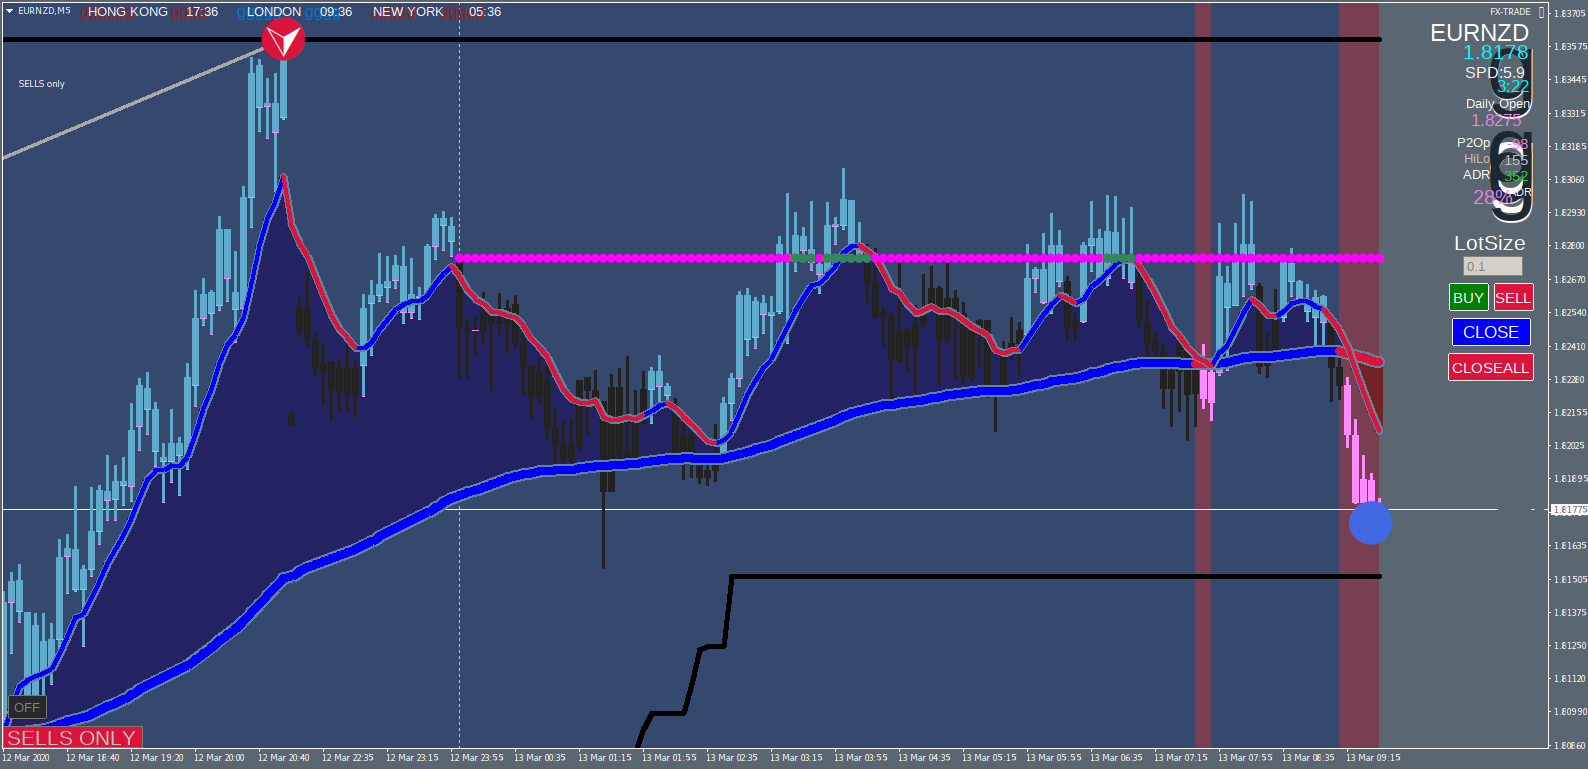Click the red SELLS ONLY button
The height and width of the screenshot is (769, 1588).
point(72,738)
